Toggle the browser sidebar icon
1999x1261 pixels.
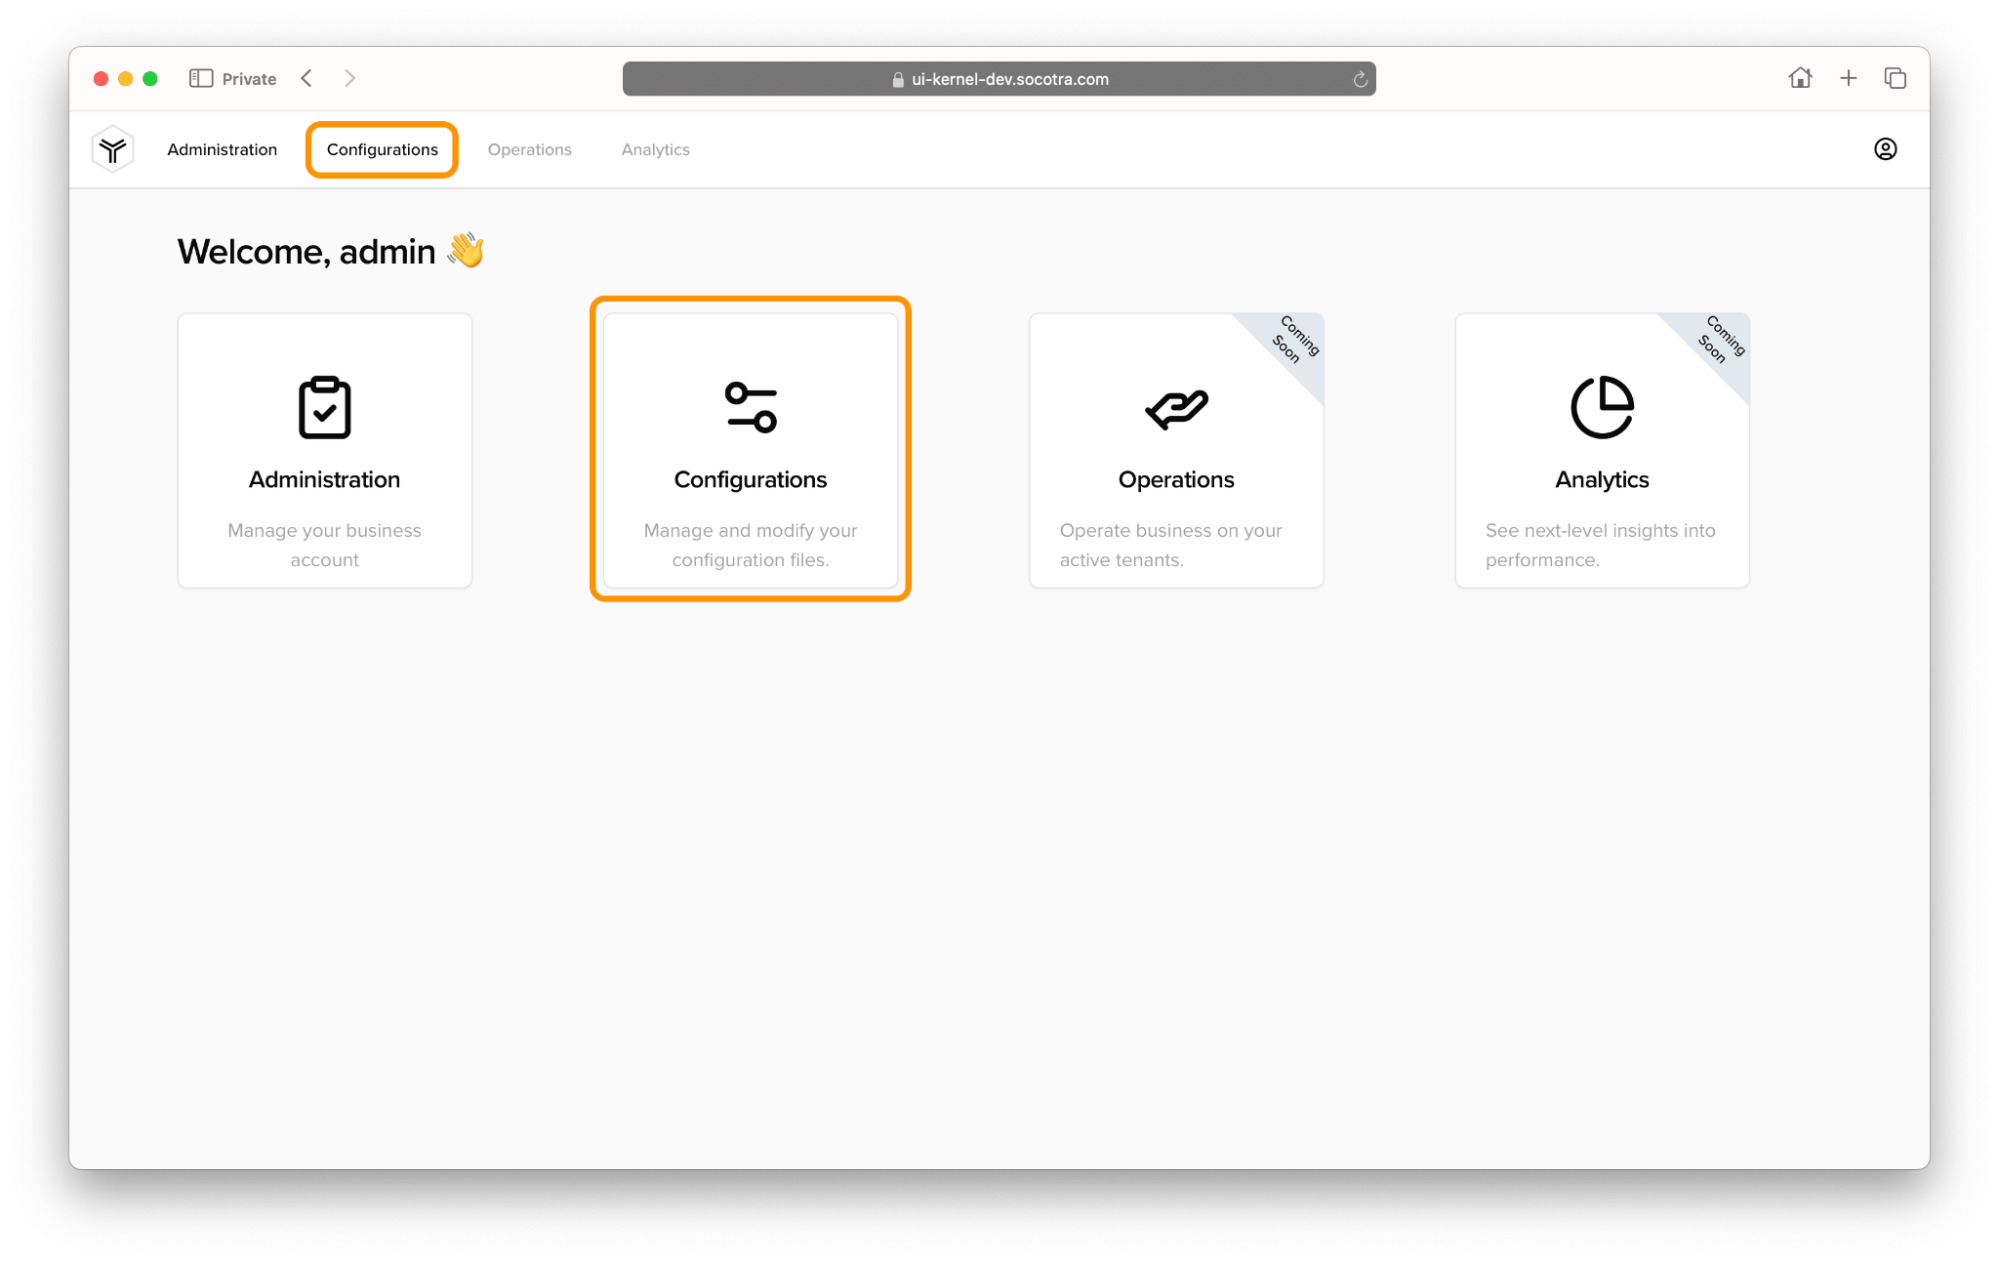pos(200,78)
